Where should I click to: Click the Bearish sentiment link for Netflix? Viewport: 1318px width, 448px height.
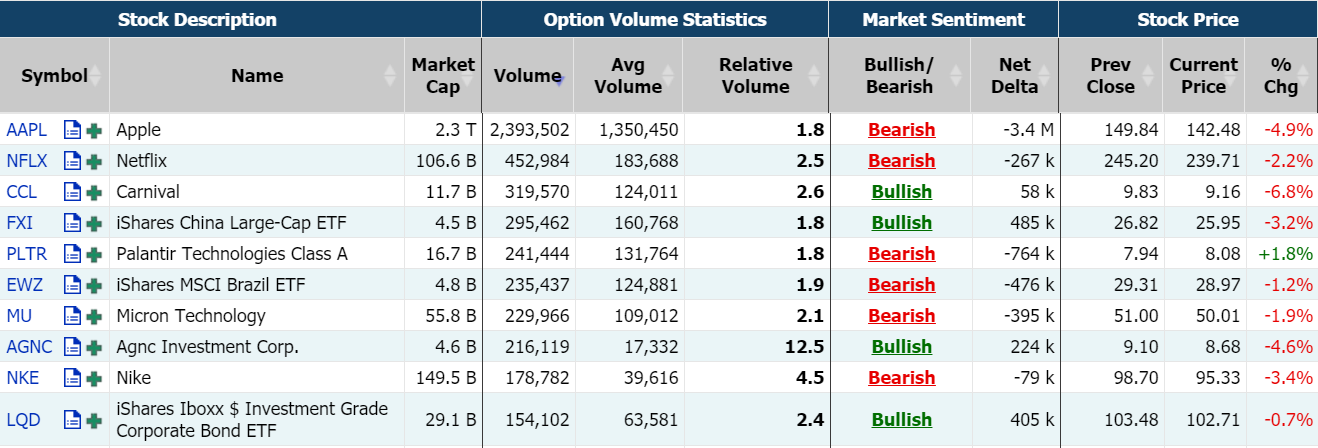coord(902,161)
